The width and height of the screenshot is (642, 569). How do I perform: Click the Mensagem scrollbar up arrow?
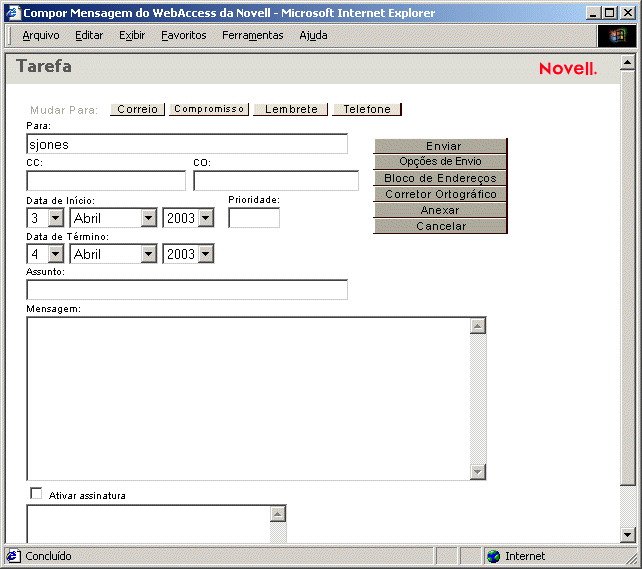478,326
